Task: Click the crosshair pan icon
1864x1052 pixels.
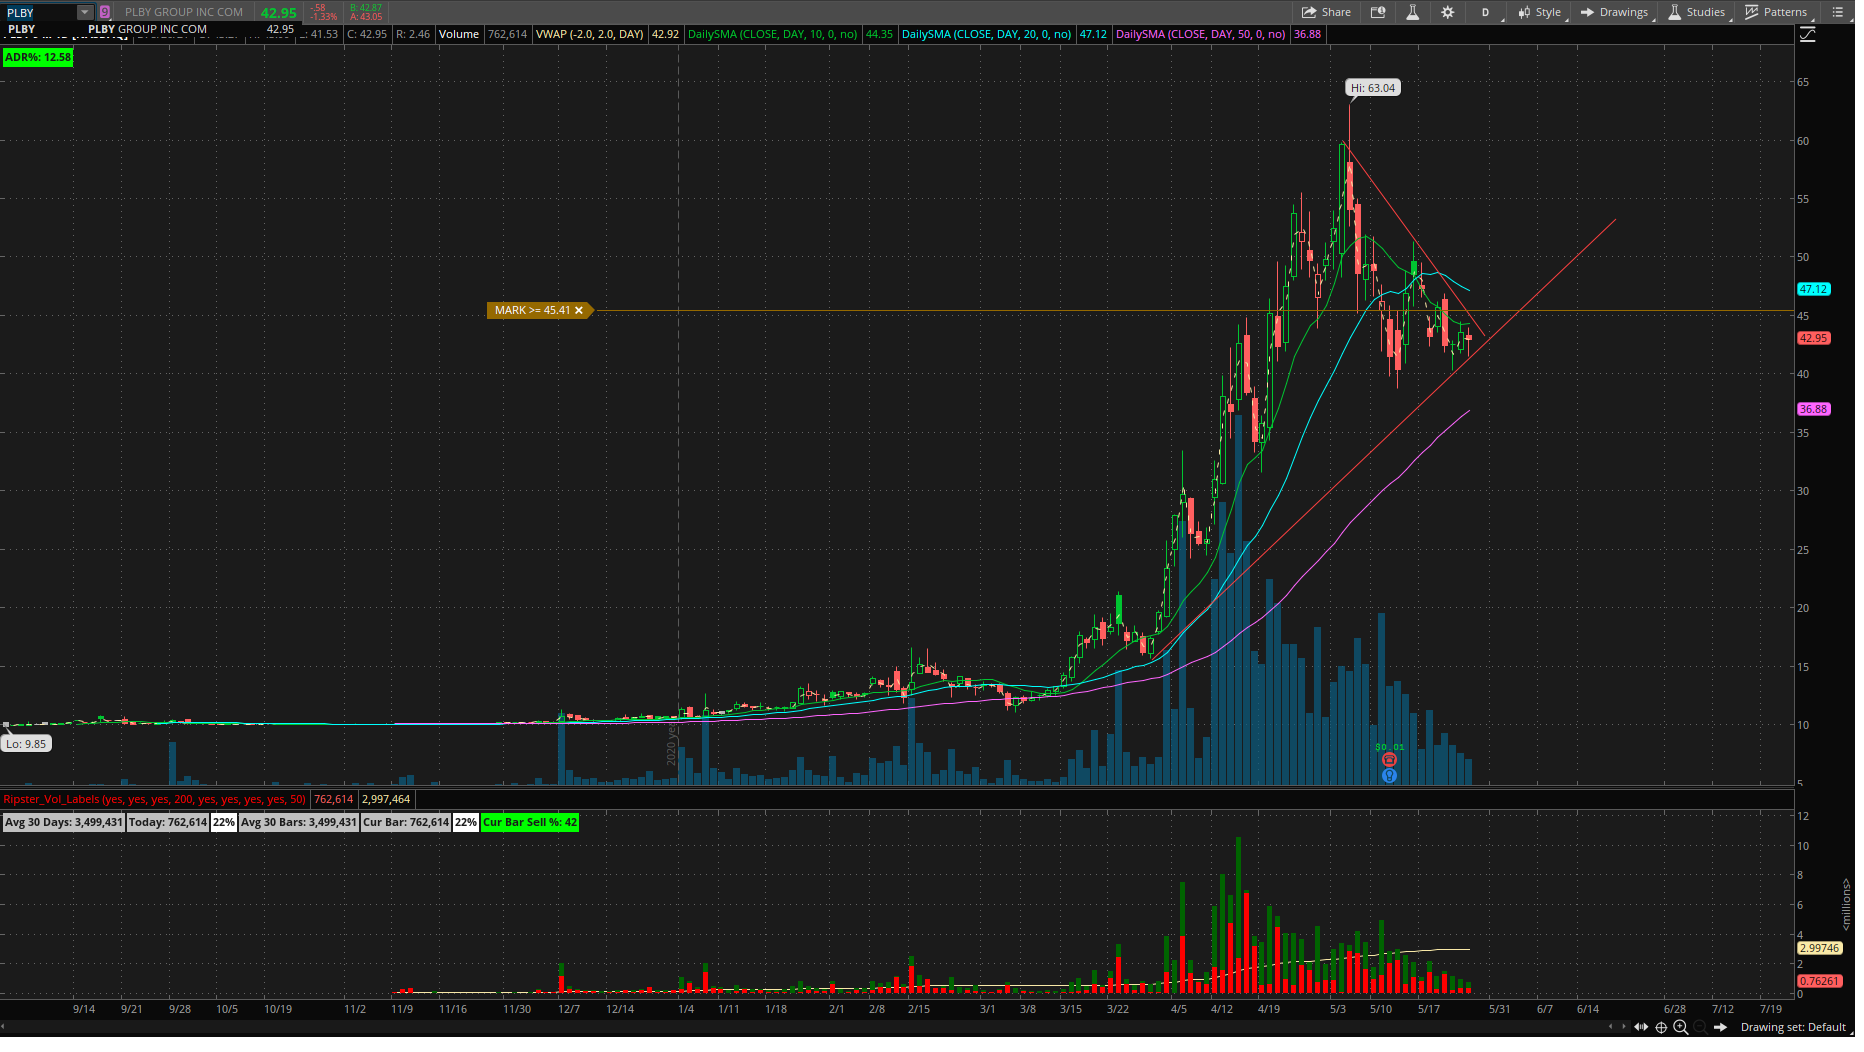Action: click(x=1661, y=1027)
